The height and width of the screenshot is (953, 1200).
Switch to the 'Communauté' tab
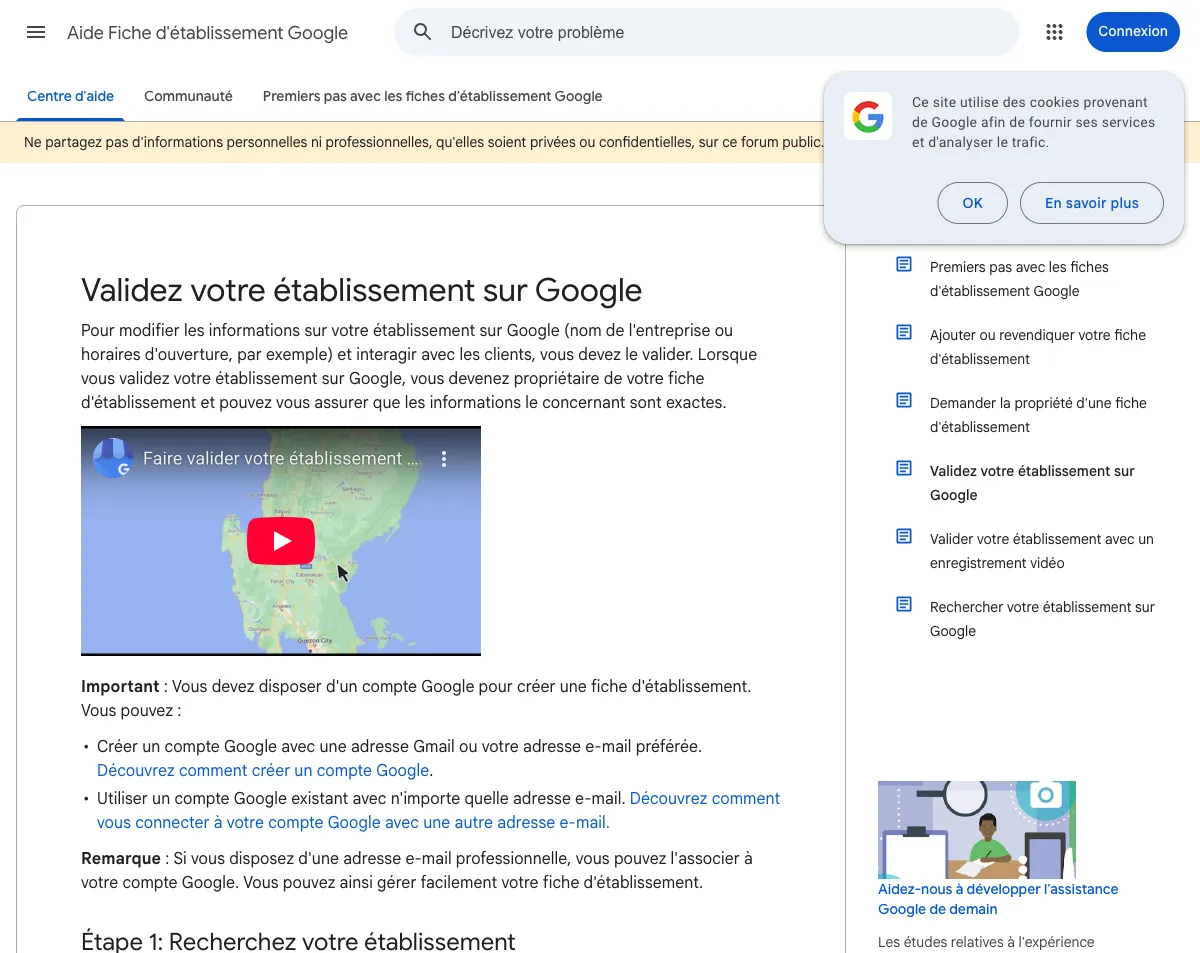(188, 96)
